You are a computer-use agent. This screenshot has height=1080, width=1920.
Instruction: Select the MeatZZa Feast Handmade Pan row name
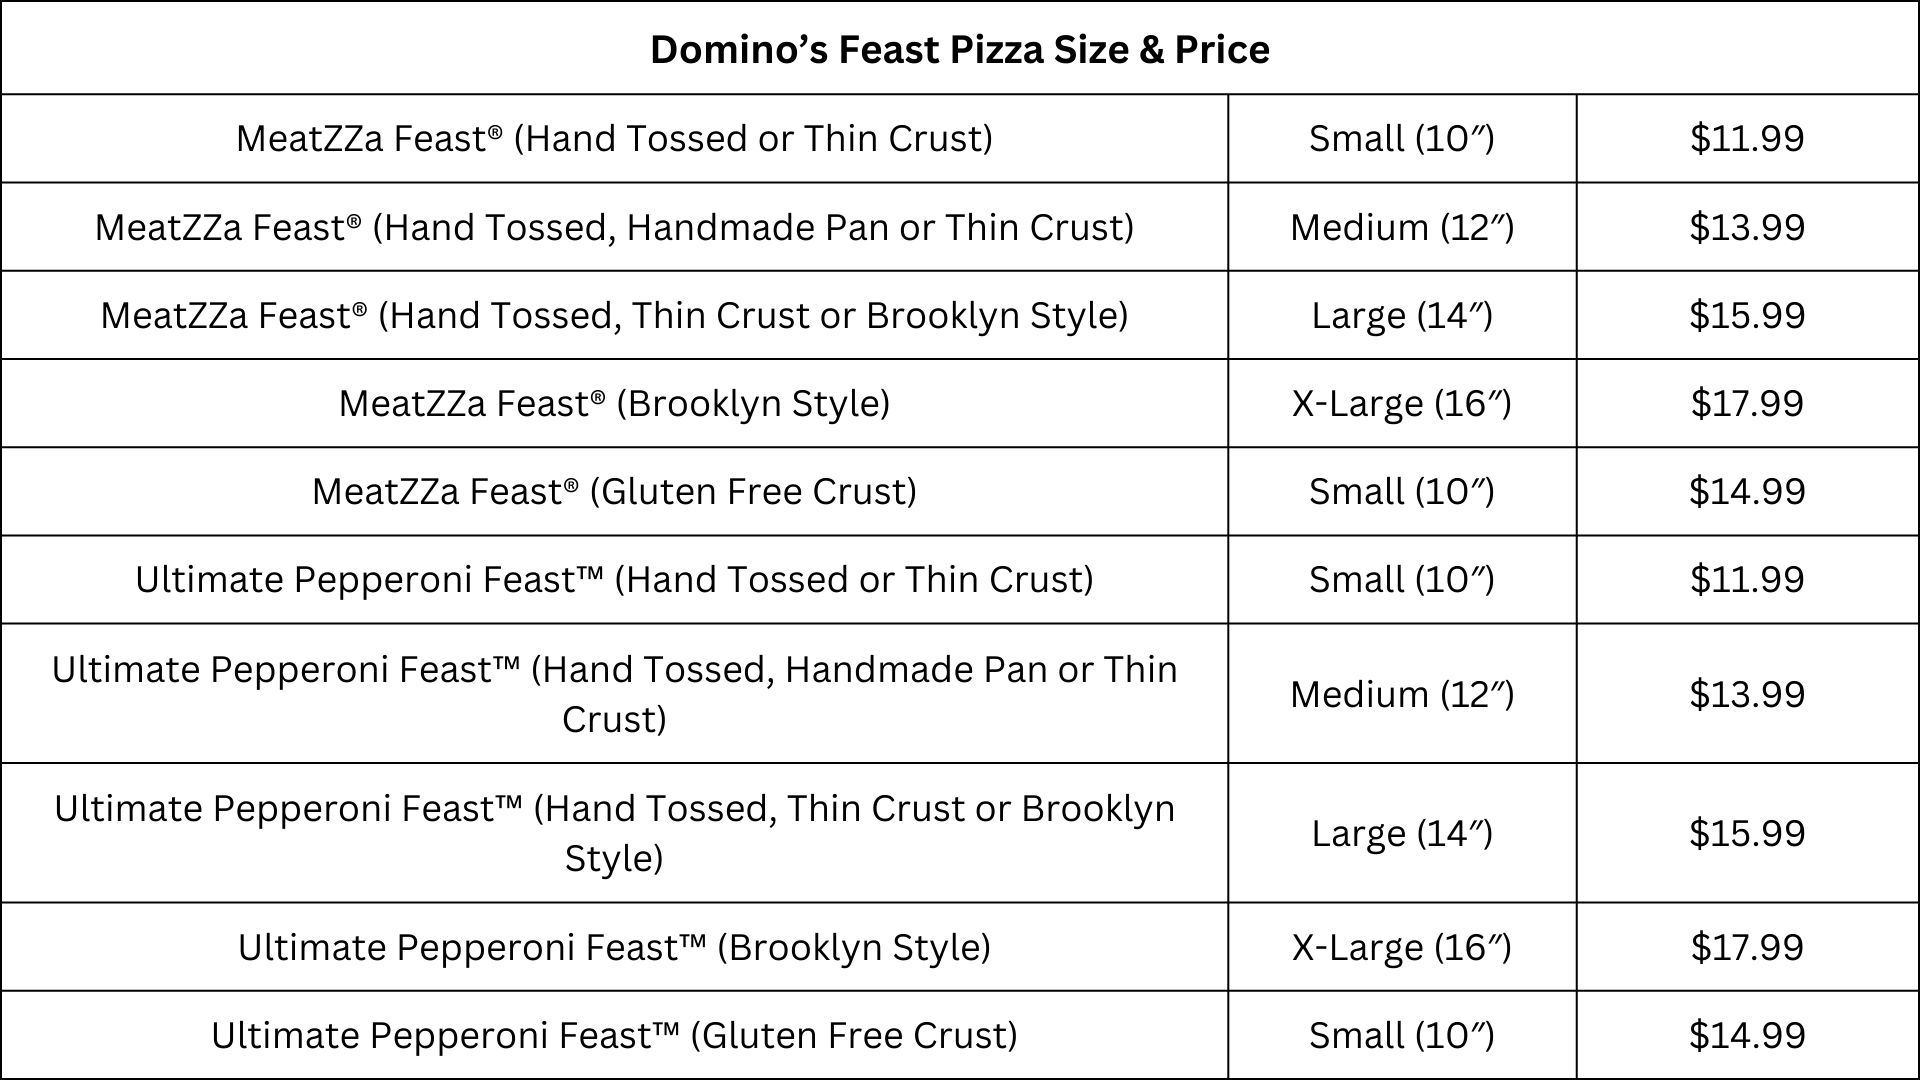[x=614, y=227]
